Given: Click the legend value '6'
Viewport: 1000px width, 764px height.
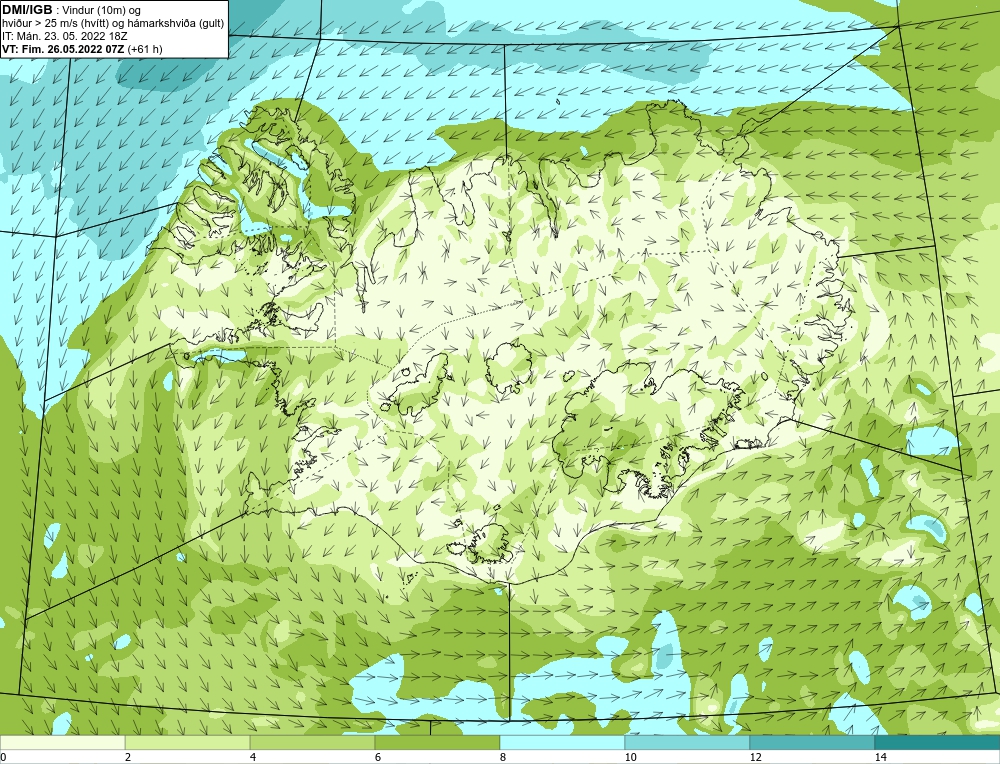Looking at the screenshot, I should [x=378, y=757].
